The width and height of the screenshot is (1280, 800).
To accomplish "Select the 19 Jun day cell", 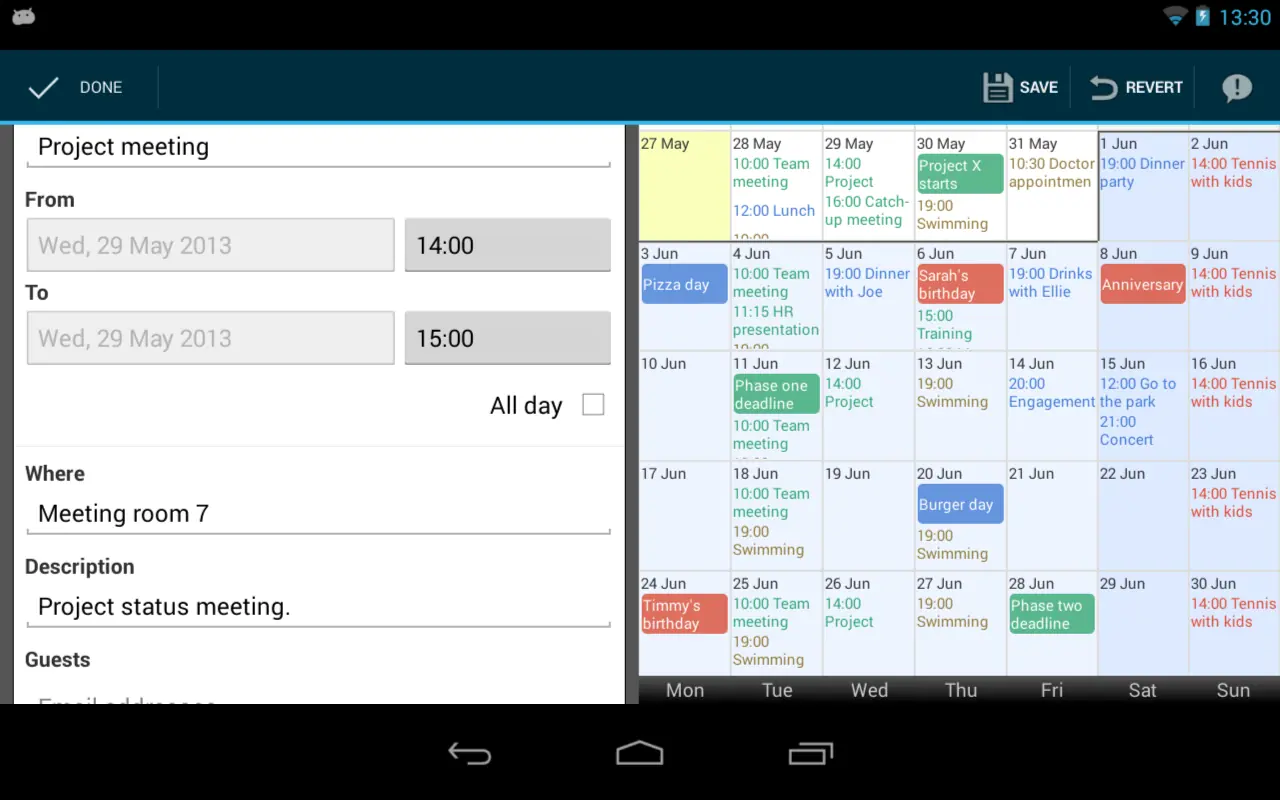I will click(868, 516).
